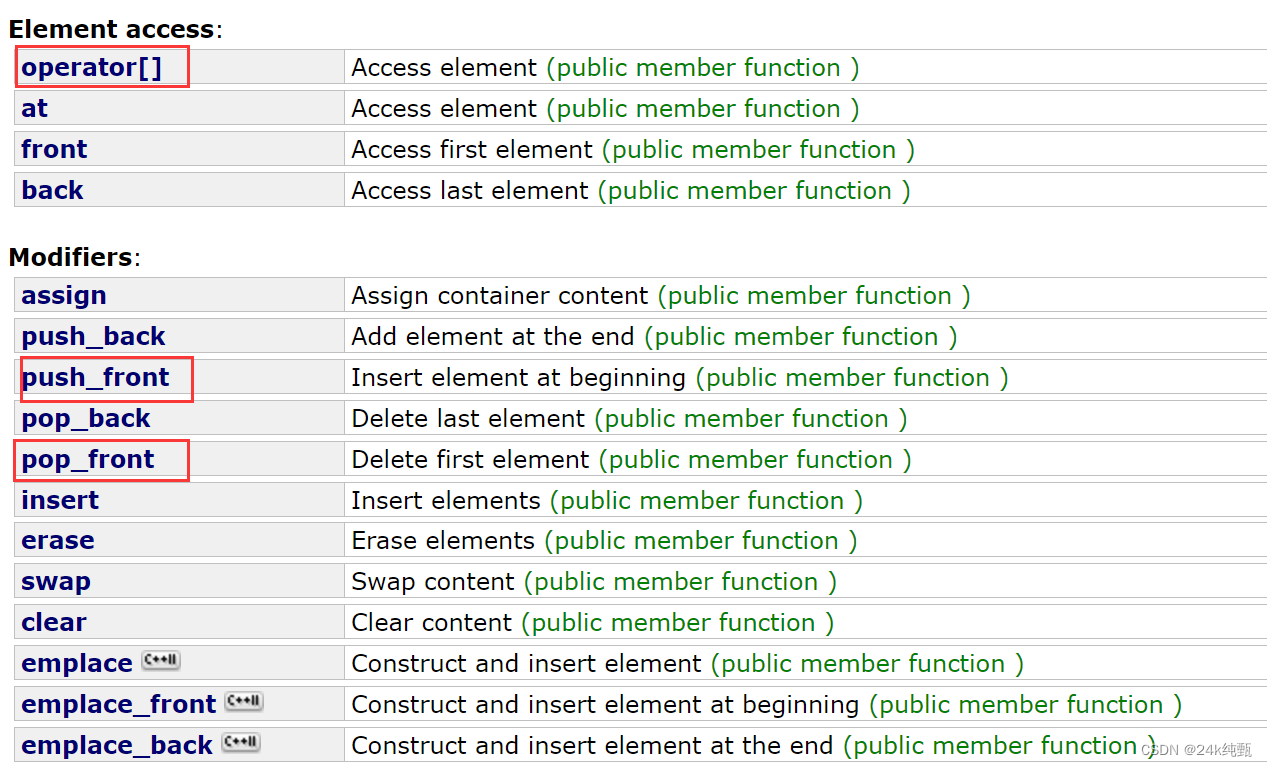Open the emplace function link
Screen dimensions: 1267x767
tap(77, 664)
